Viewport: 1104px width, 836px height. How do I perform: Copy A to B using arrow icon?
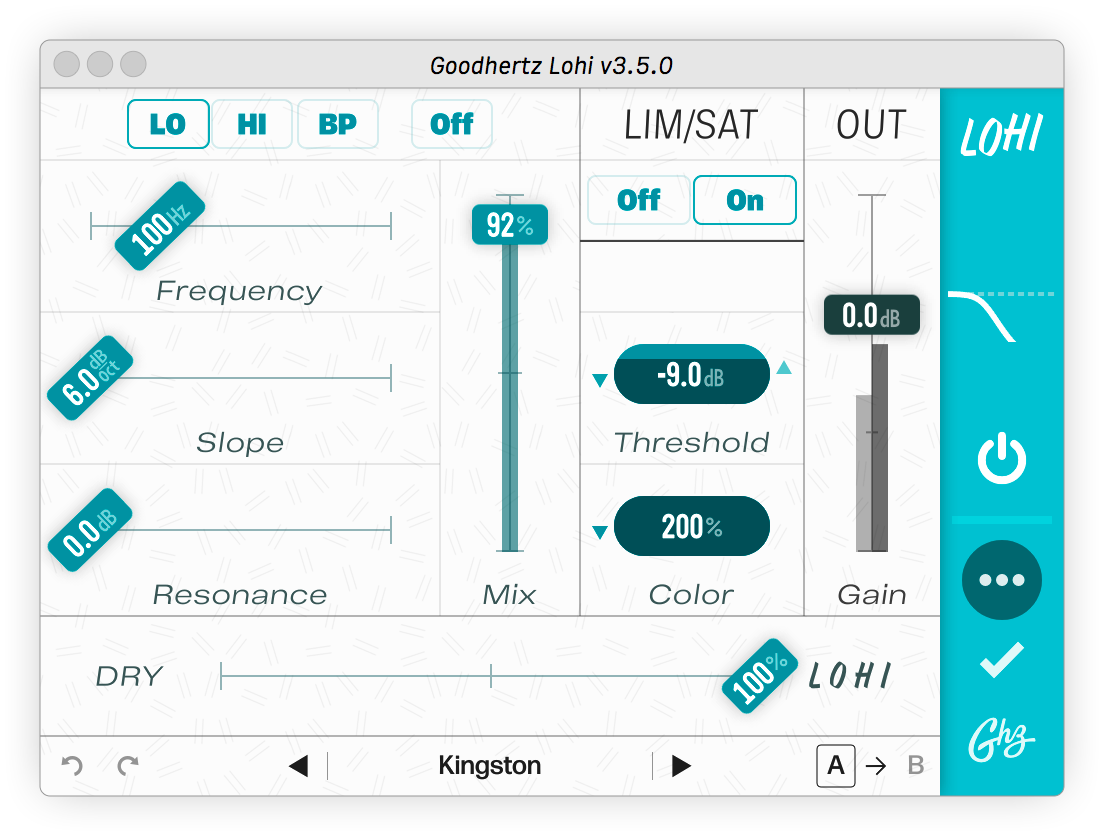pos(876,766)
